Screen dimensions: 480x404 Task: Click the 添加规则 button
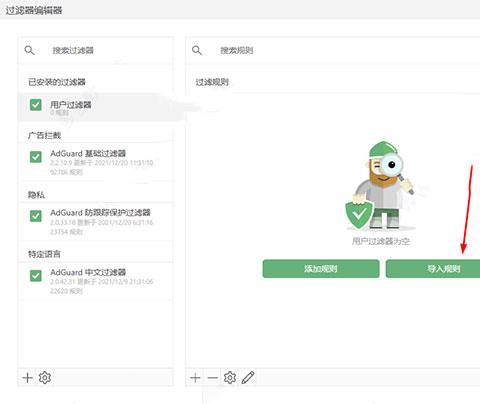pos(321,269)
